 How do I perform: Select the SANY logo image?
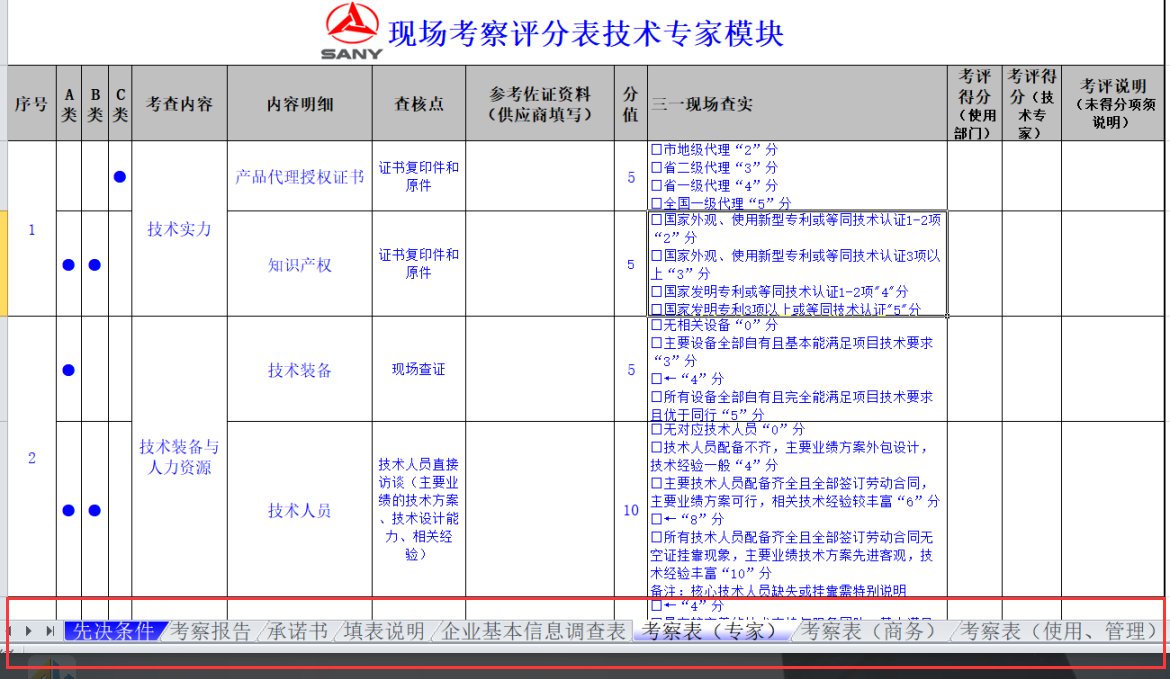tap(352, 31)
